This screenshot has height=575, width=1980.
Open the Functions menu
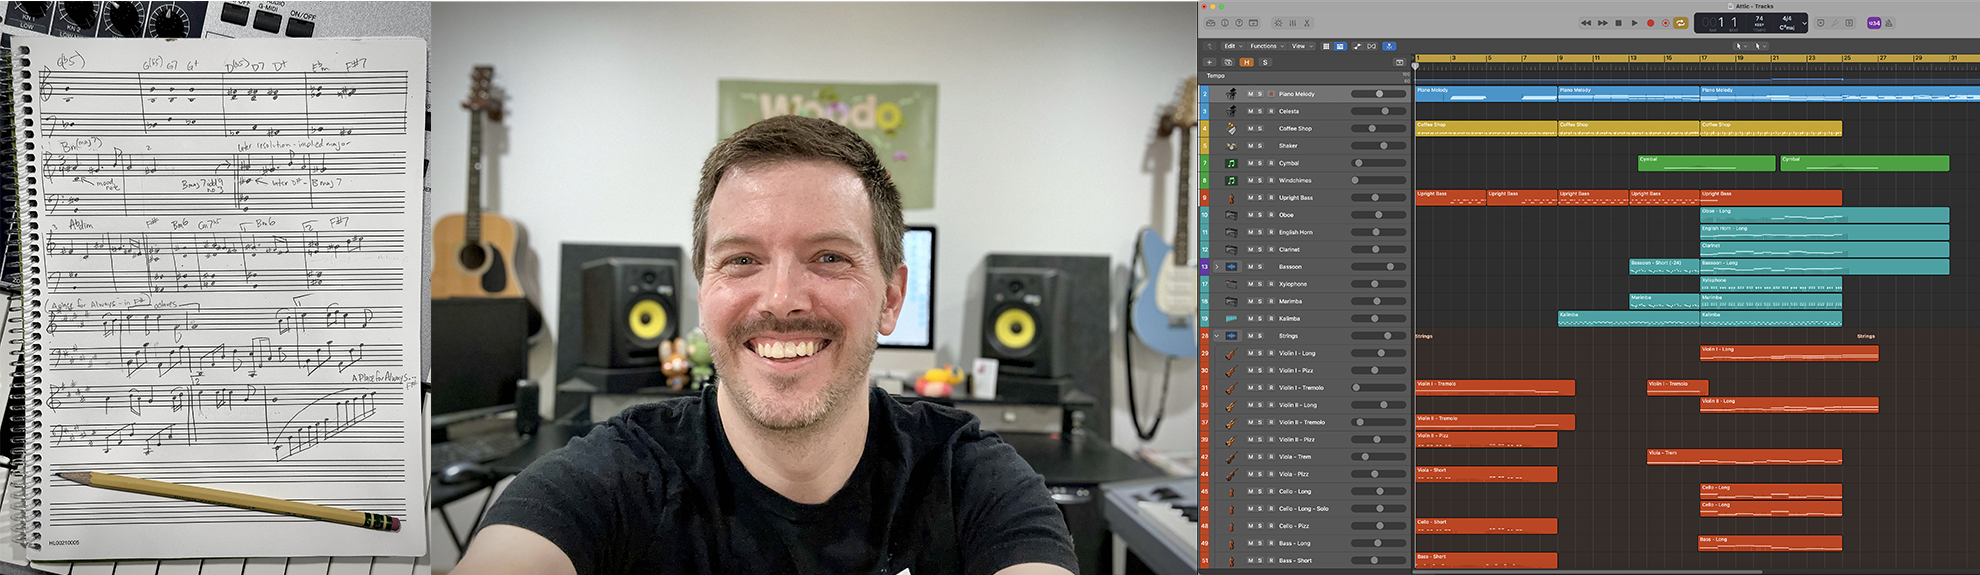tap(1265, 46)
